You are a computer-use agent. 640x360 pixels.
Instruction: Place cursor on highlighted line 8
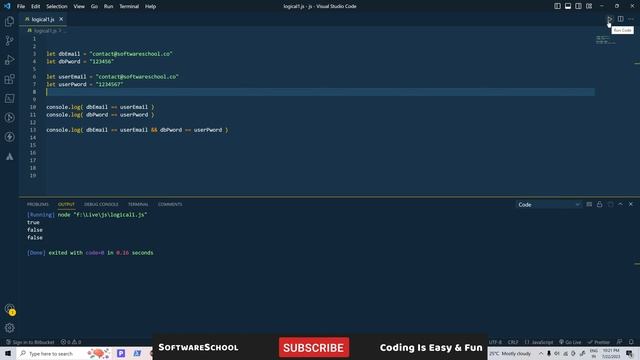click(320, 92)
